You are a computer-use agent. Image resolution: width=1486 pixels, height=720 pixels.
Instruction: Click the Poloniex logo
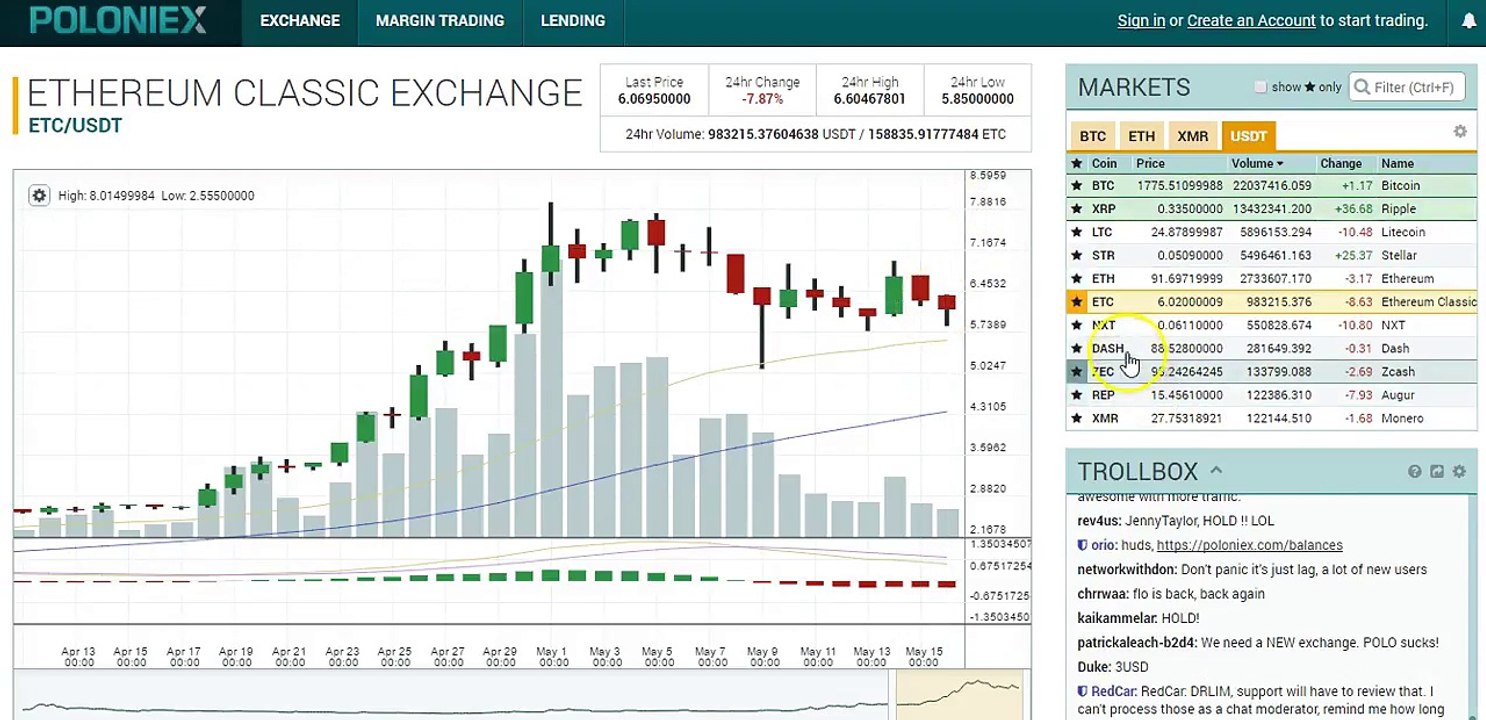click(118, 20)
